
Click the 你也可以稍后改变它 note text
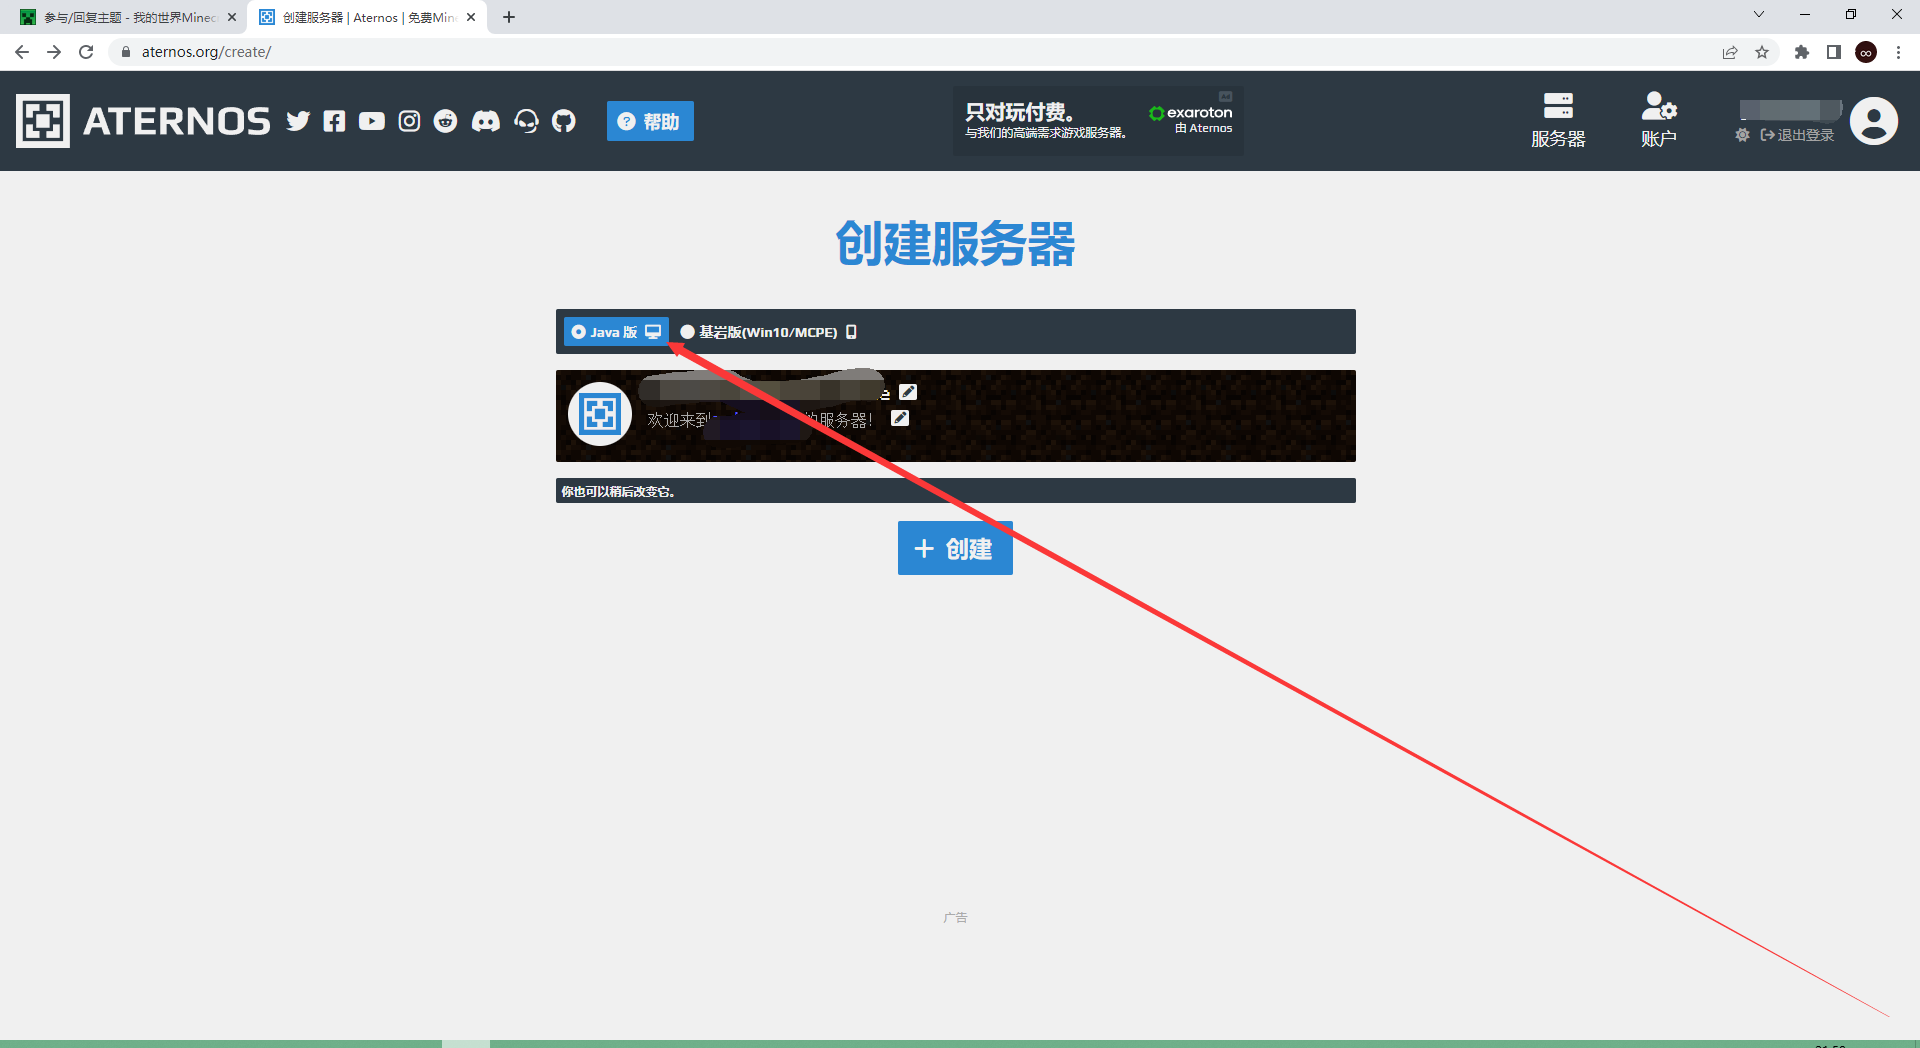coord(618,491)
